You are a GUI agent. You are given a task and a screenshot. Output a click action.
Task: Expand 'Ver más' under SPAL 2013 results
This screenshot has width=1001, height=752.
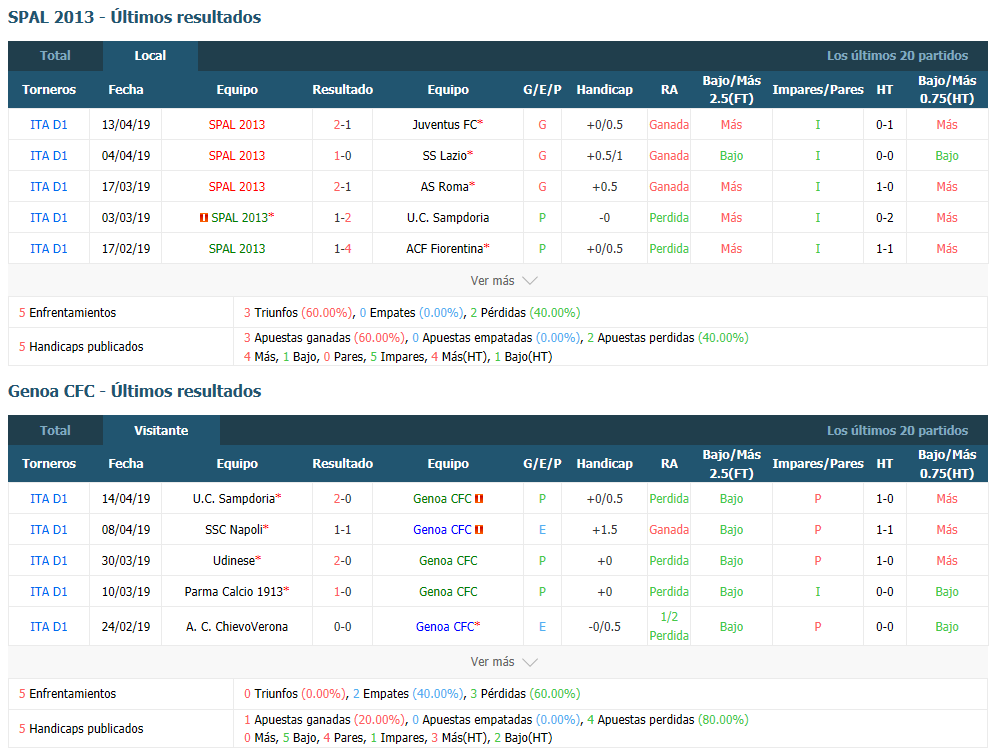pos(504,280)
